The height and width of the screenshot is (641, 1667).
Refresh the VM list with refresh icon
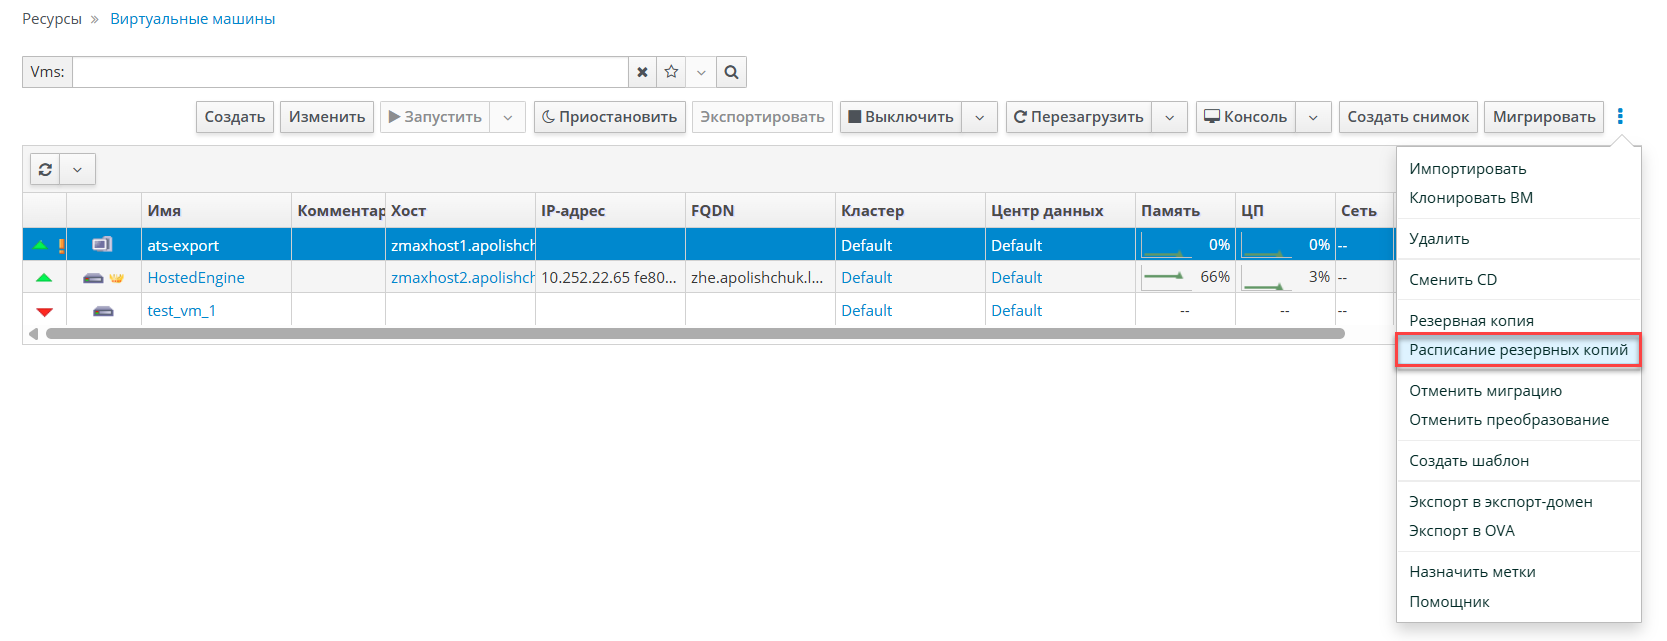point(45,169)
